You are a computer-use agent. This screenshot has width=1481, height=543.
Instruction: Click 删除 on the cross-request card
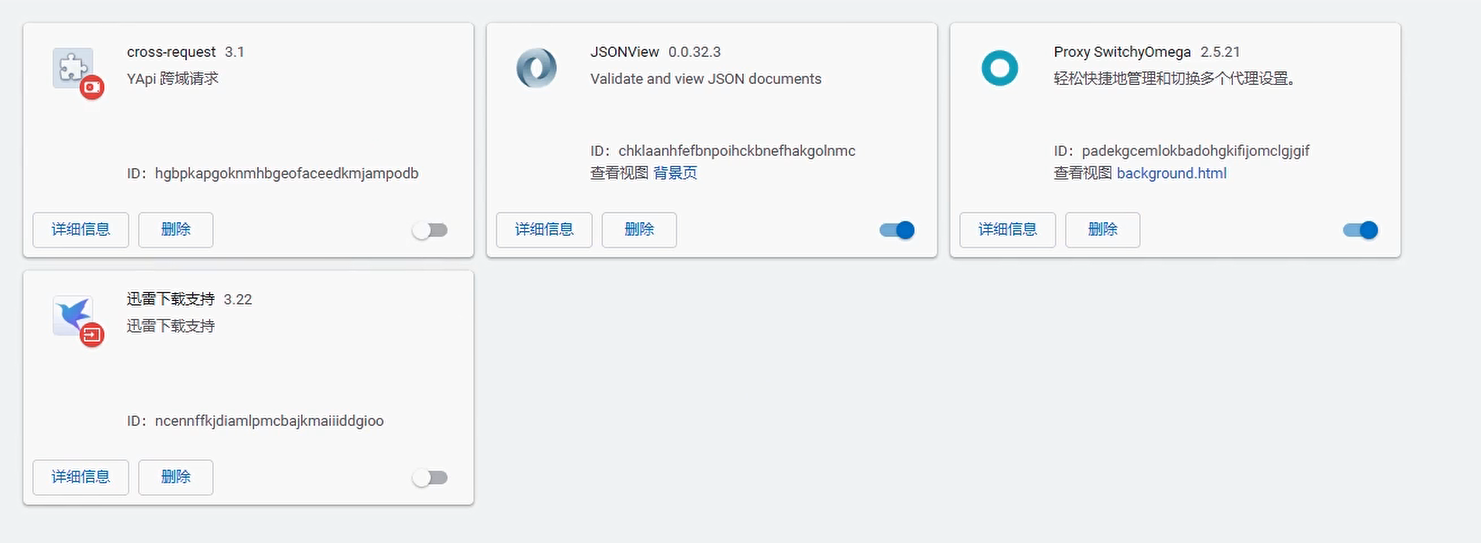(176, 229)
